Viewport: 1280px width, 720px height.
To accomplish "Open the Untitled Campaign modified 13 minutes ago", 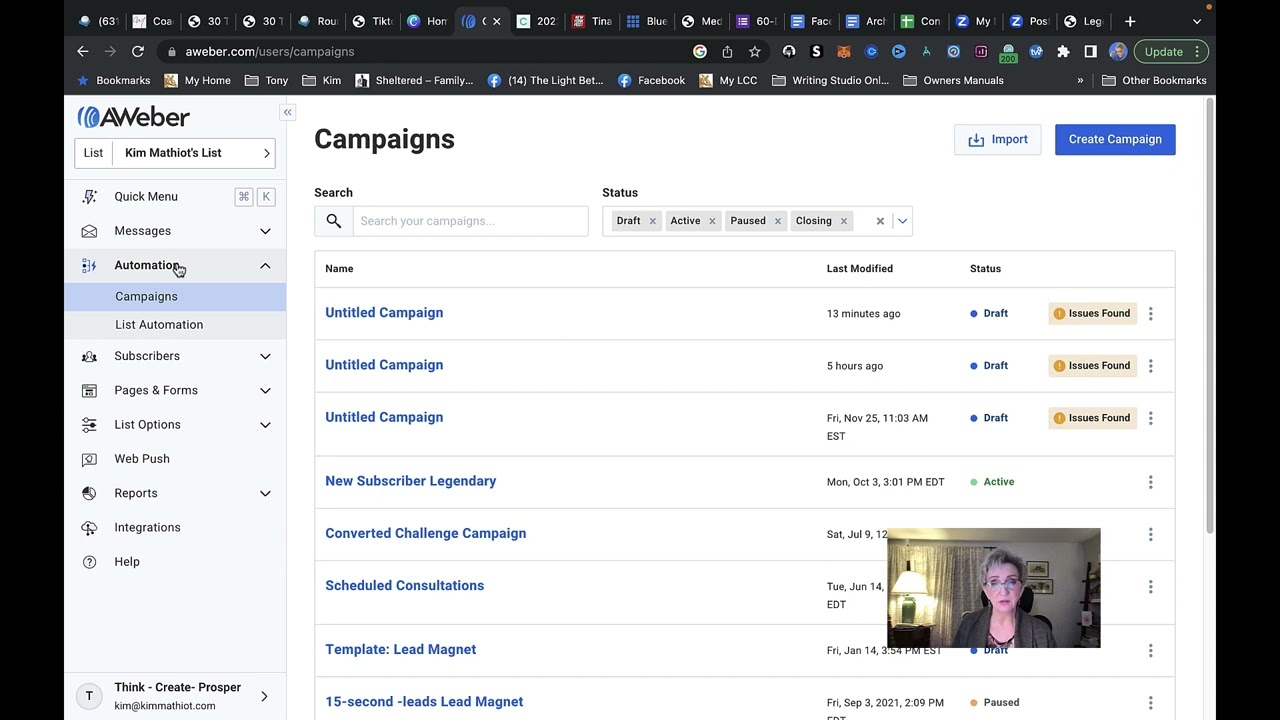I will [x=384, y=313].
